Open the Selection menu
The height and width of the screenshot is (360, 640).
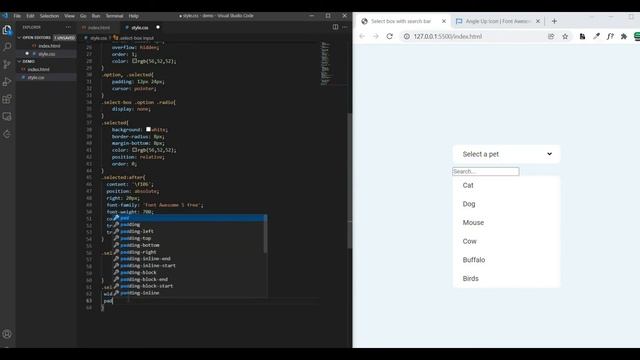[49, 16]
